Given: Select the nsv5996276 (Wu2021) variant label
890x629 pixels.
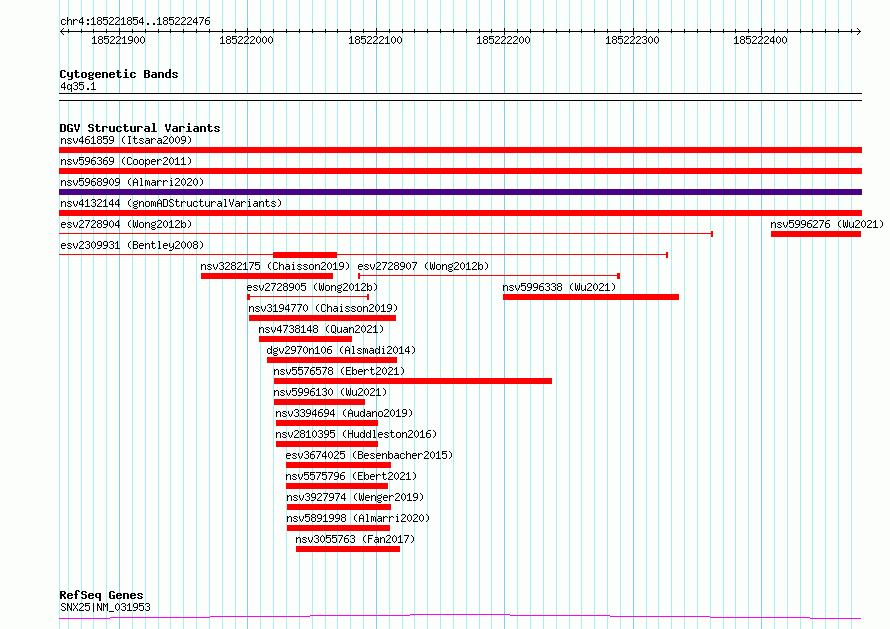Looking at the screenshot, I should click(826, 224).
